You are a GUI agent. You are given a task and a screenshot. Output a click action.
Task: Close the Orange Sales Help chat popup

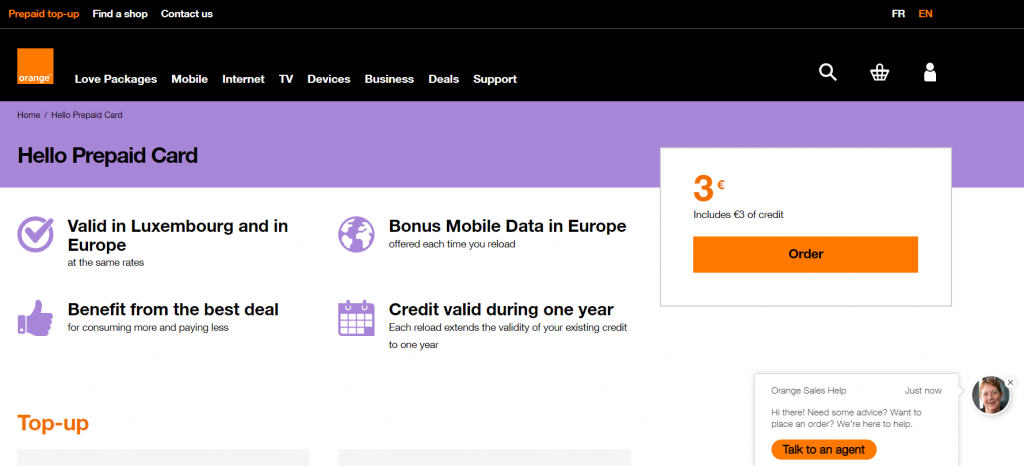pos(1010,382)
